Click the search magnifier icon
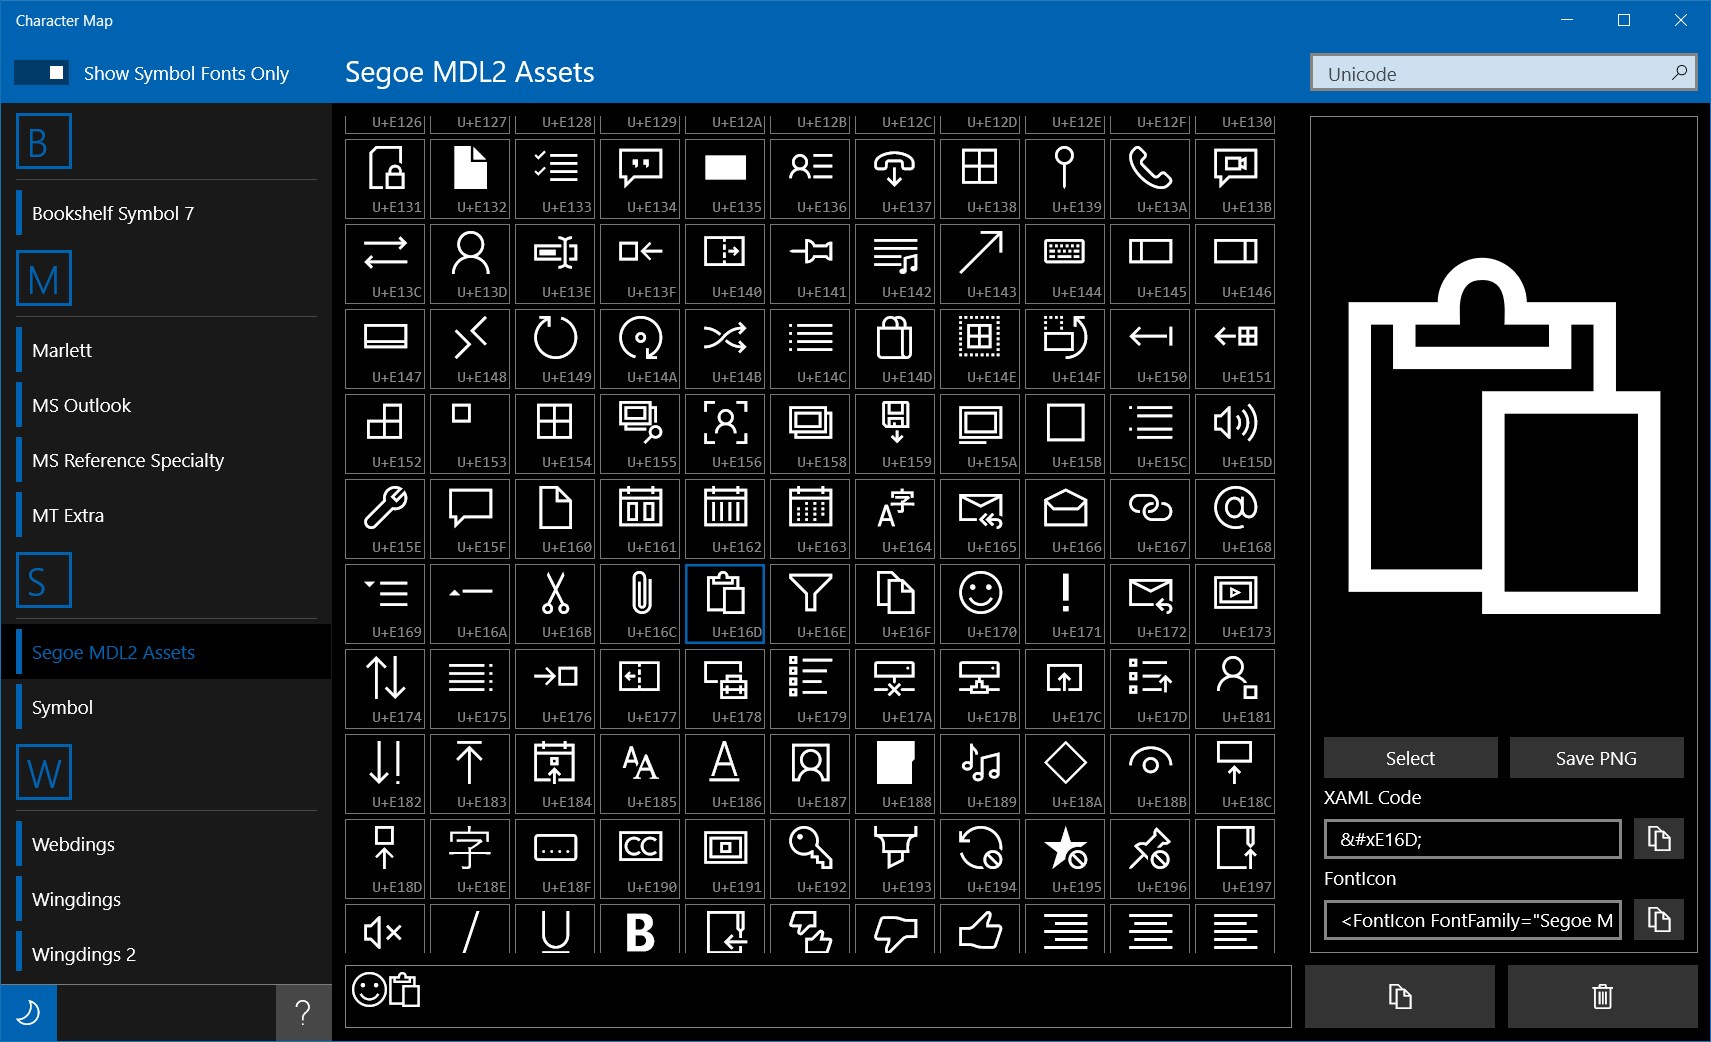 (1679, 73)
